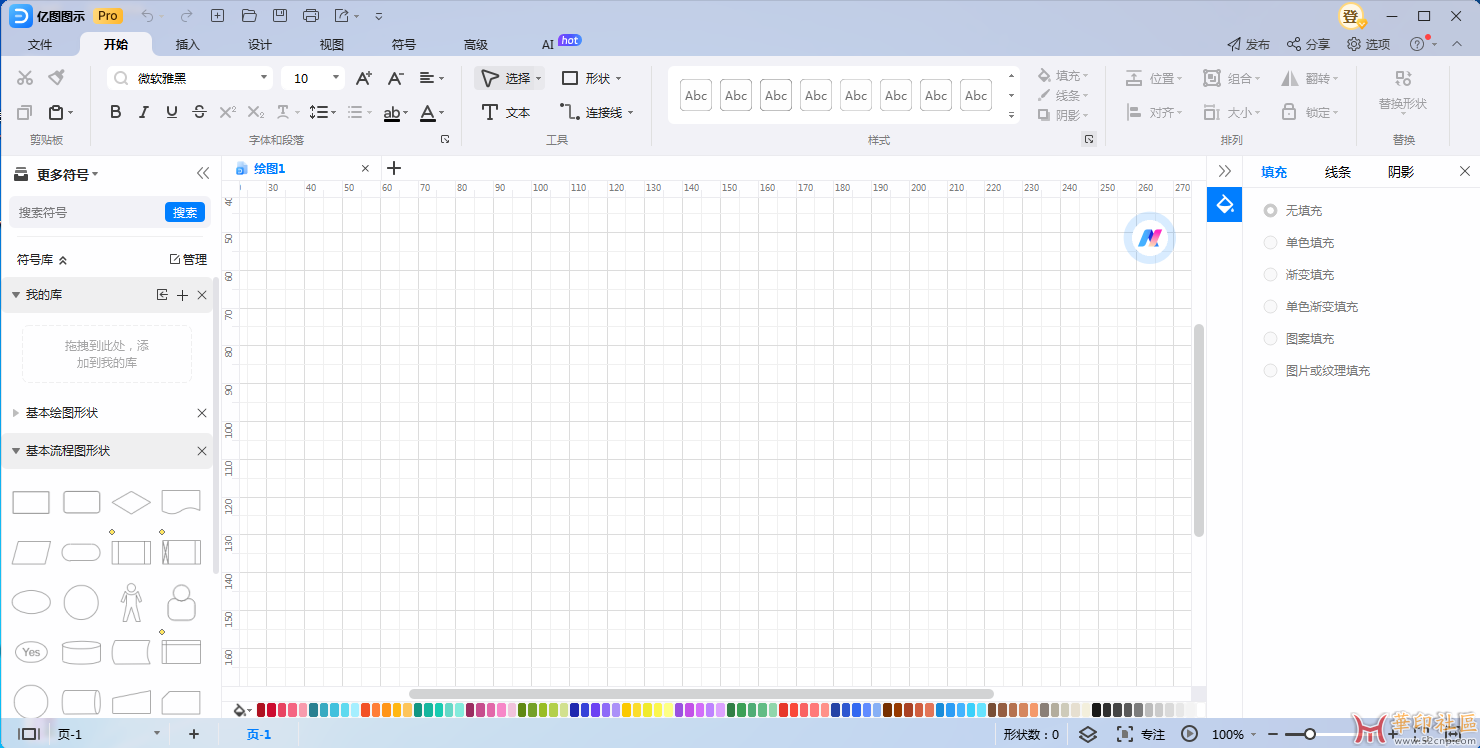Switch to the Design (设计) tab
Viewport: 1480px width, 748px height.
click(x=260, y=45)
